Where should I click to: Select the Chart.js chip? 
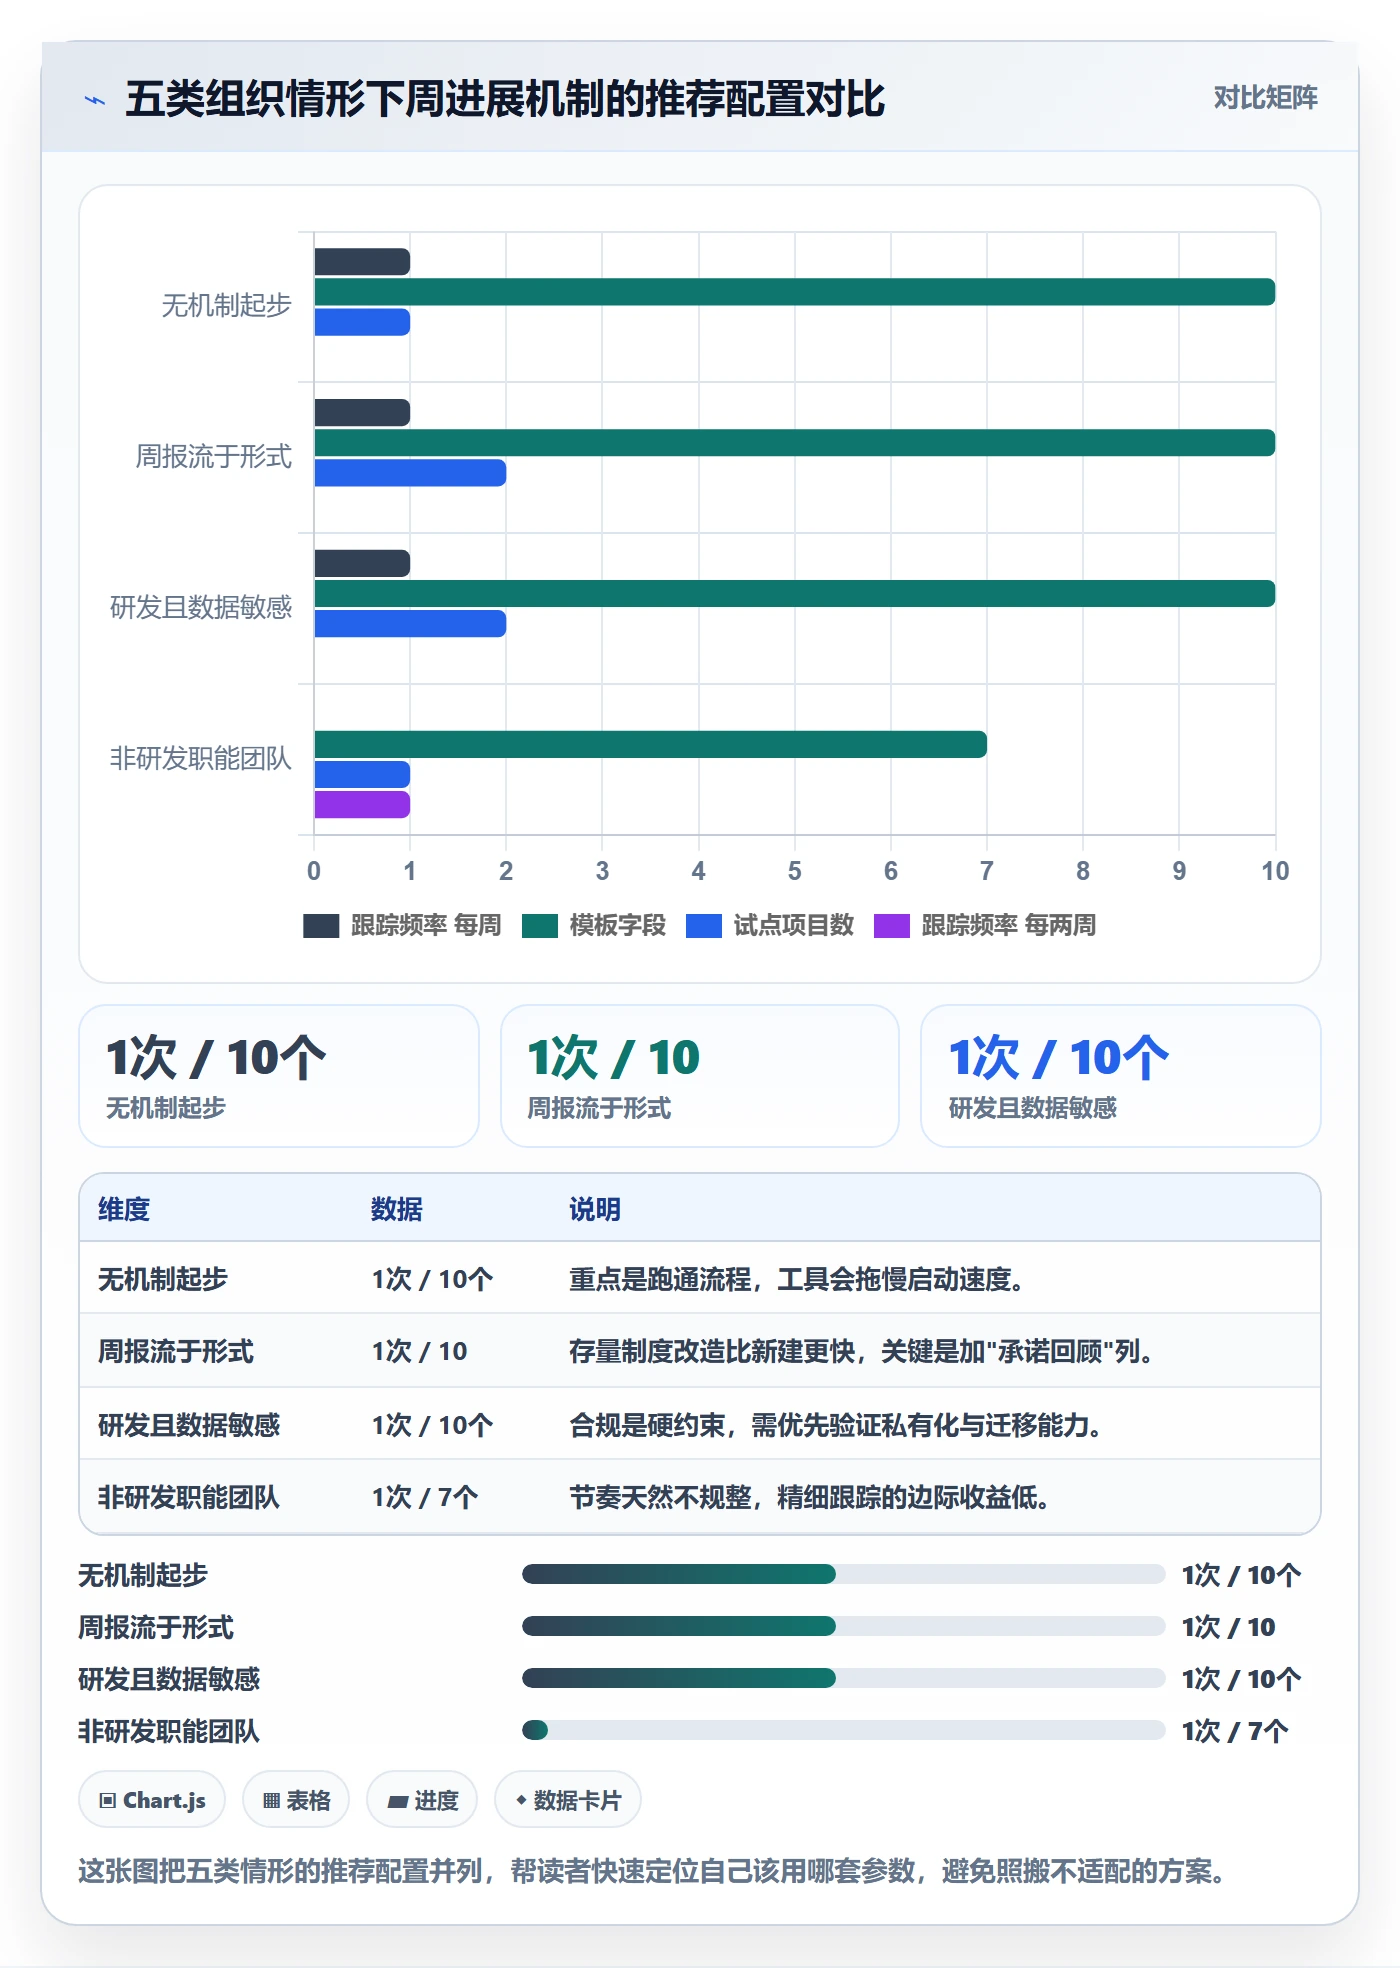click(152, 1800)
